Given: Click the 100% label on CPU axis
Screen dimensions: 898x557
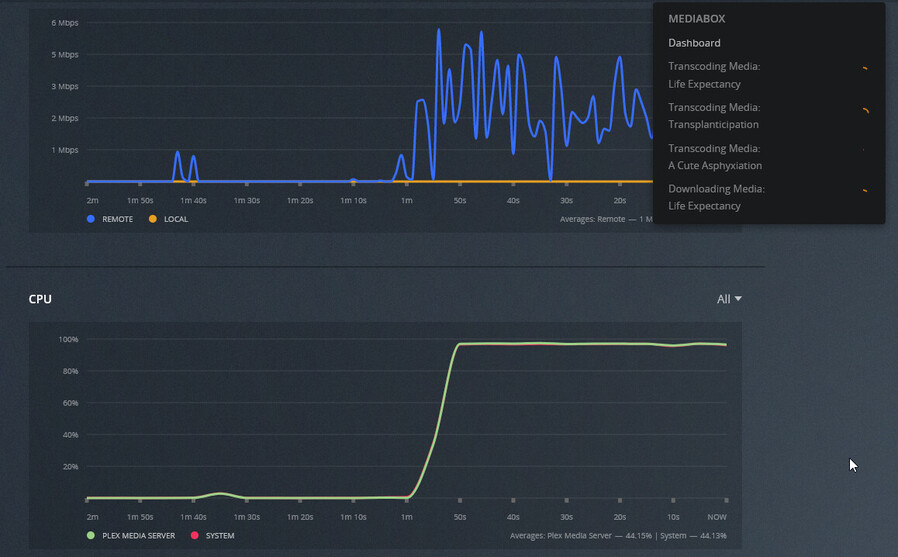Looking at the screenshot, I should [68, 339].
